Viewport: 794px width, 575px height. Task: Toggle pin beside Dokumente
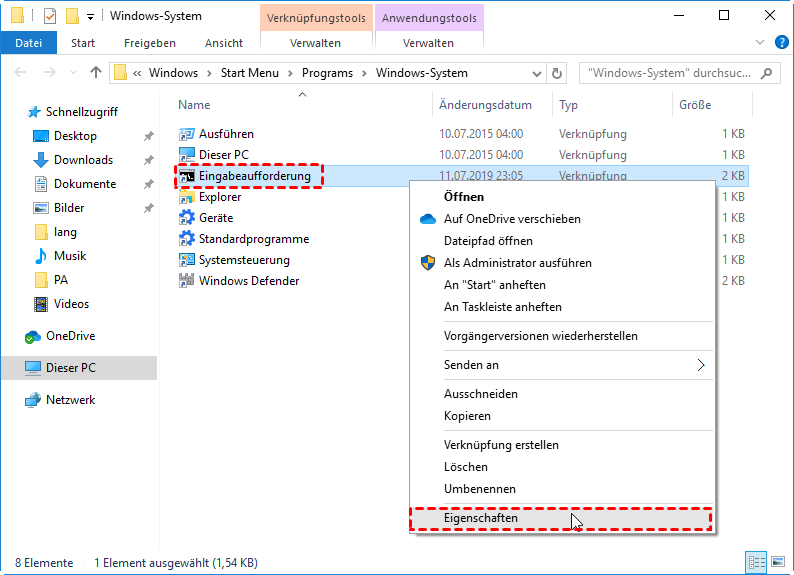[x=148, y=184]
